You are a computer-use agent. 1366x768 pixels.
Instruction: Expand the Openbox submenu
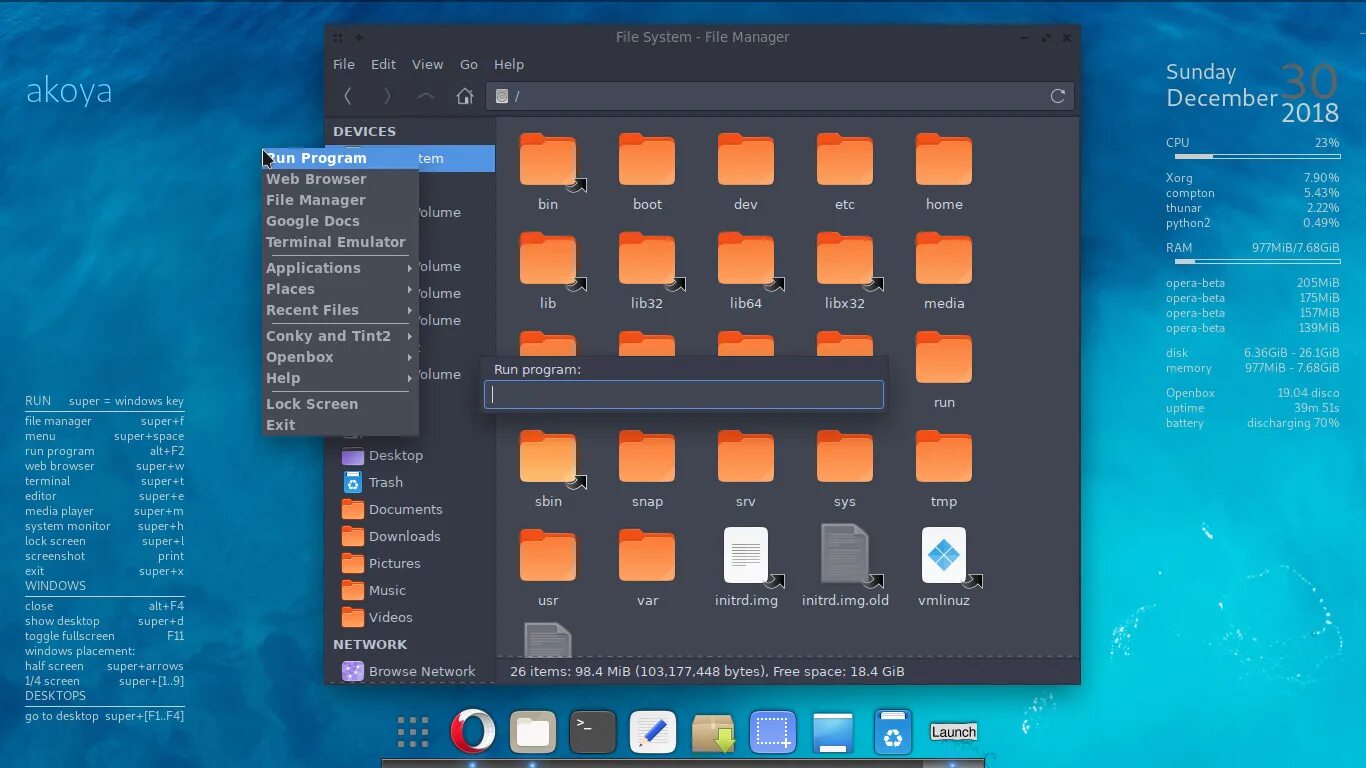click(x=340, y=357)
